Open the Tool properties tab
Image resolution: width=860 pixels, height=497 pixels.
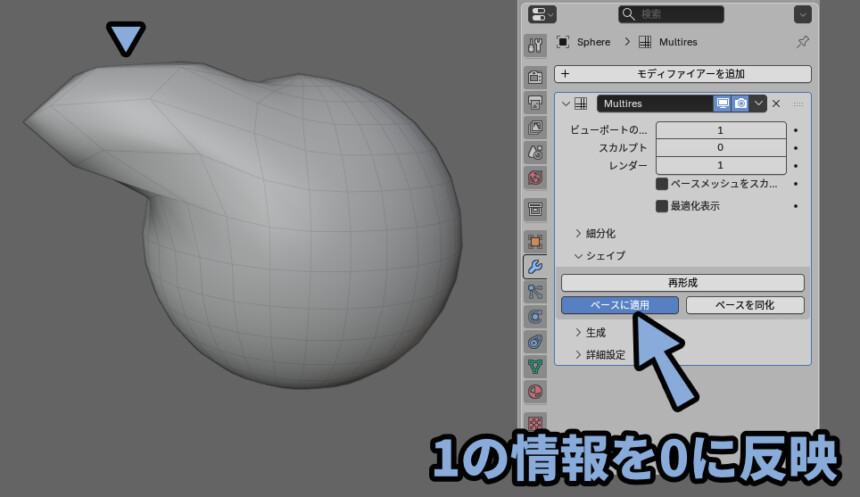click(535, 45)
